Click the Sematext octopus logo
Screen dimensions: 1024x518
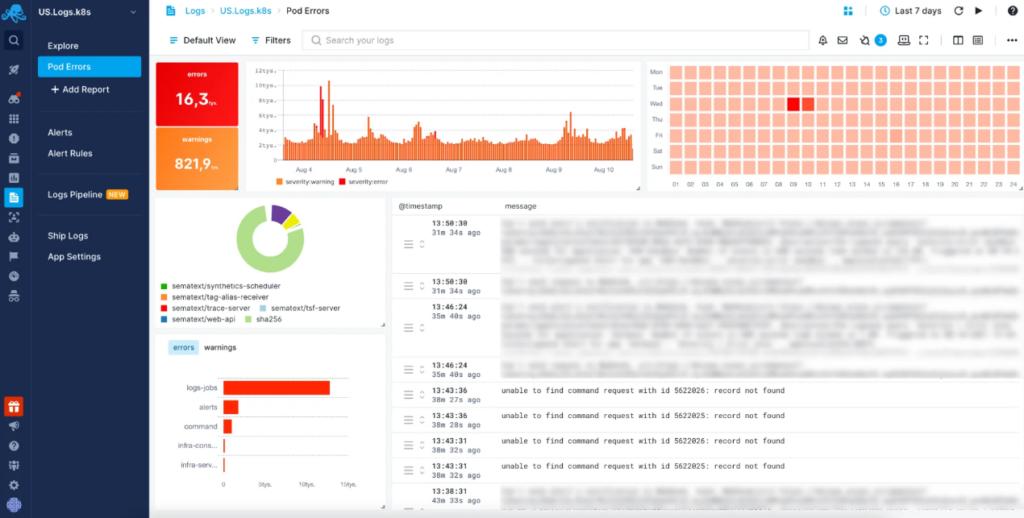14,12
